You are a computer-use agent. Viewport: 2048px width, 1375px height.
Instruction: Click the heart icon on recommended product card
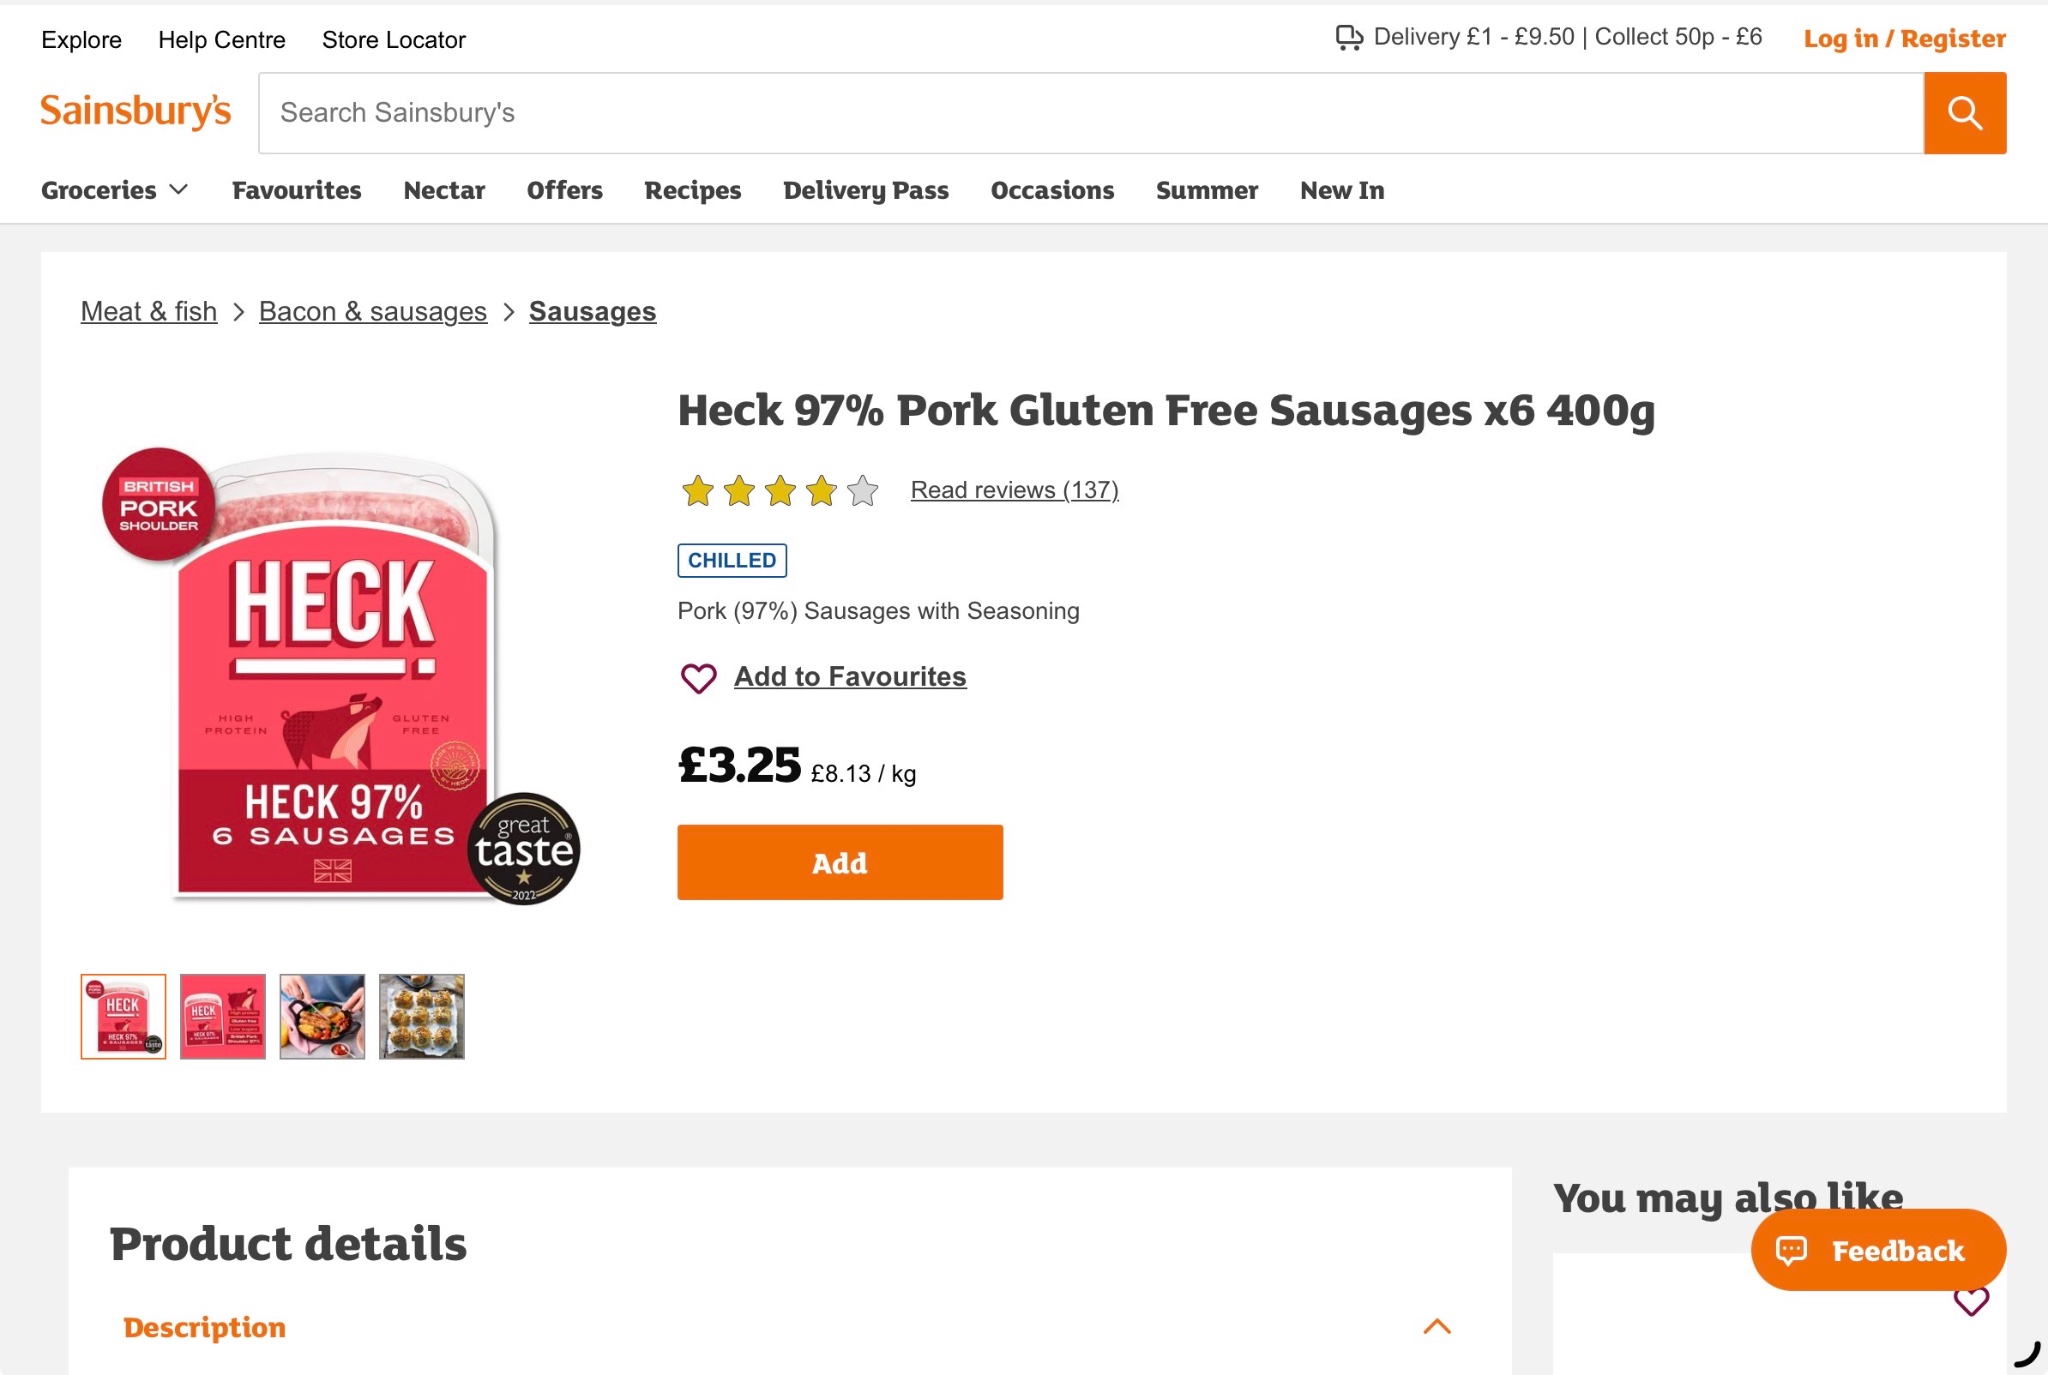click(1971, 1300)
